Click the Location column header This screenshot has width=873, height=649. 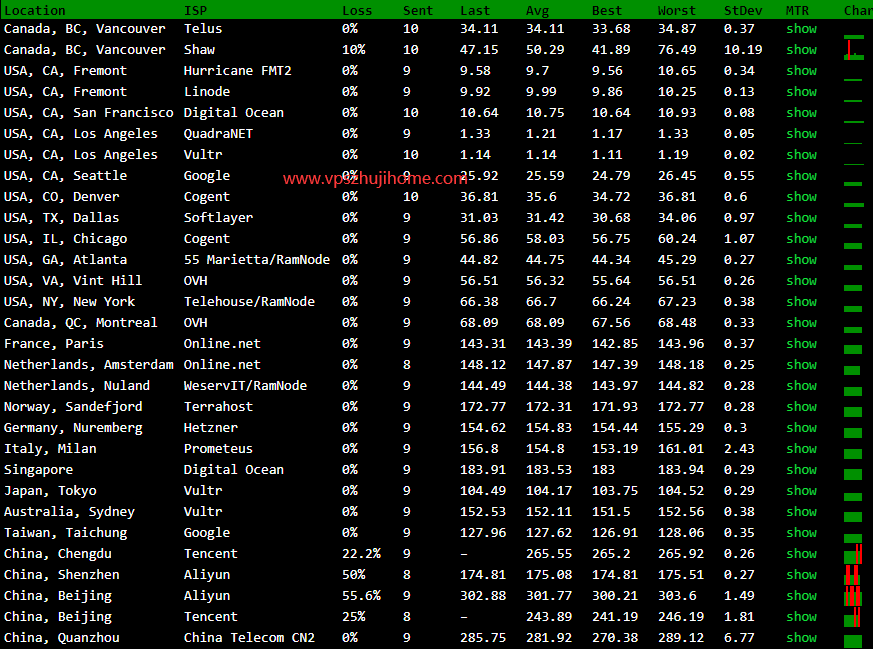pyautogui.click(x=35, y=10)
